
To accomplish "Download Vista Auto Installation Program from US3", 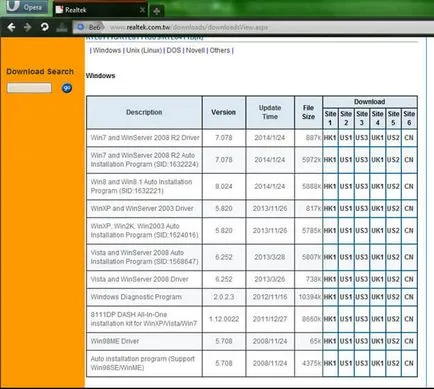I will pyautogui.click(x=361, y=257).
